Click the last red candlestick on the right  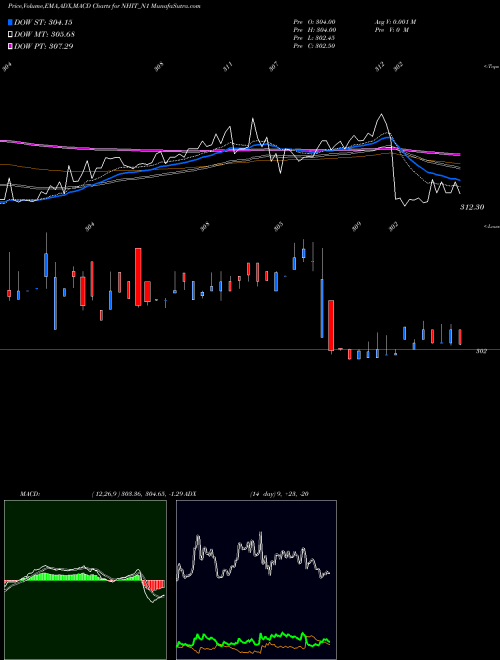click(460, 337)
